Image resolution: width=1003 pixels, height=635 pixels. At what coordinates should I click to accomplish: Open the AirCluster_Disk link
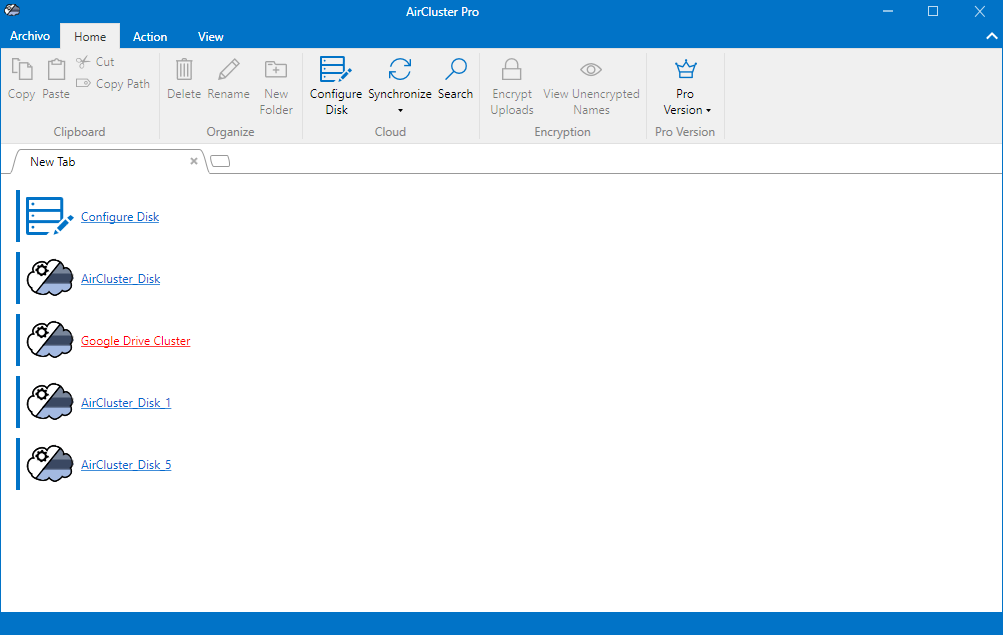[120, 279]
